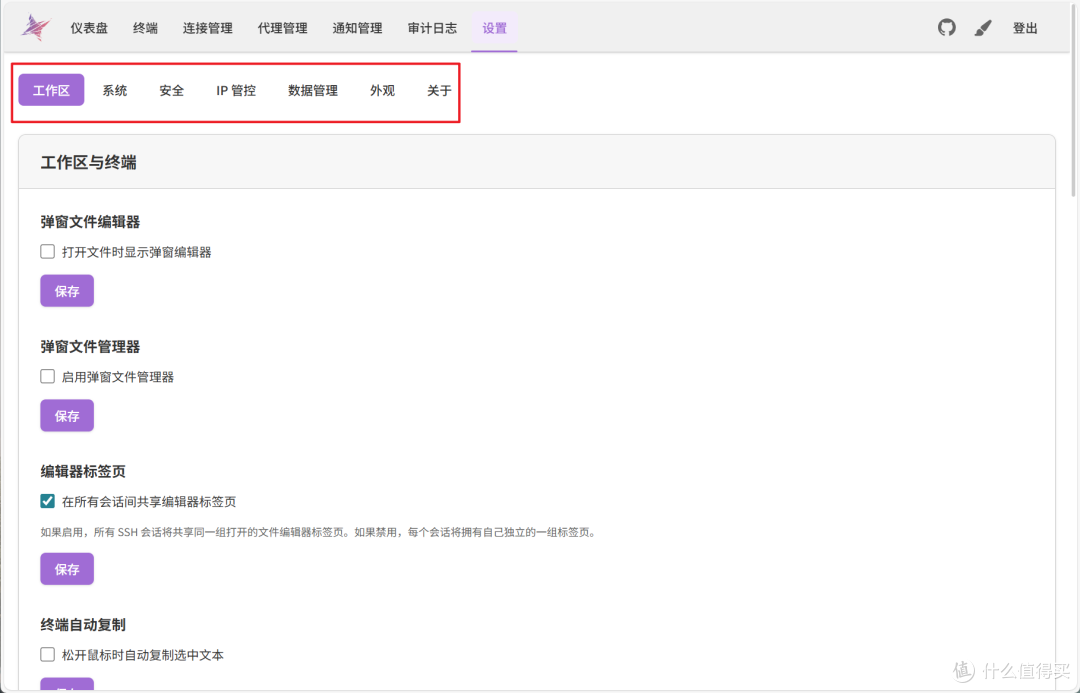Click the 弹窗文件管理器 section title
This screenshot has width=1080, height=693.
90,346
